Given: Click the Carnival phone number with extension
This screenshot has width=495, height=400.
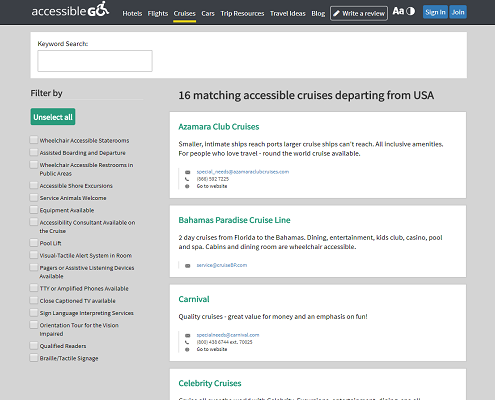Looking at the screenshot, I should (x=224, y=342).
